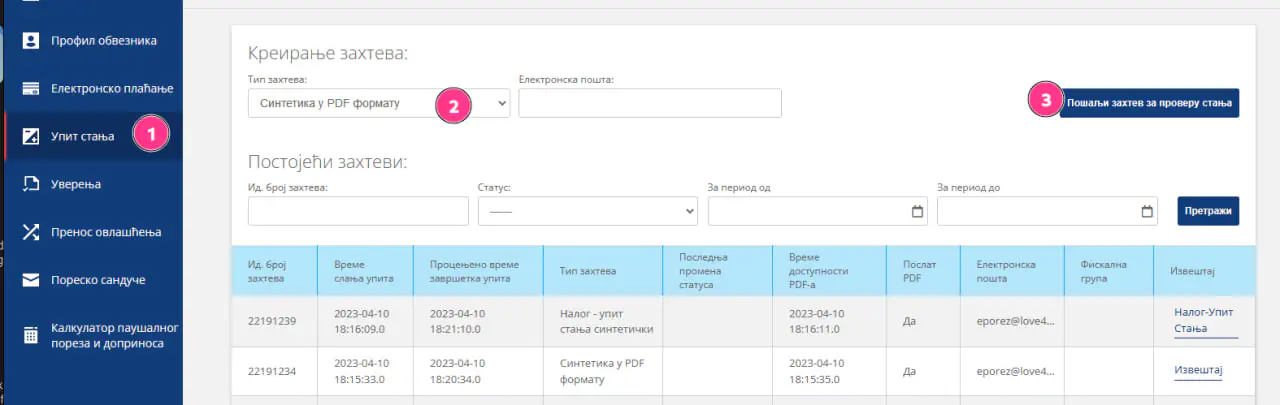
Task: Open the Уверења menu item
Action: (76, 184)
